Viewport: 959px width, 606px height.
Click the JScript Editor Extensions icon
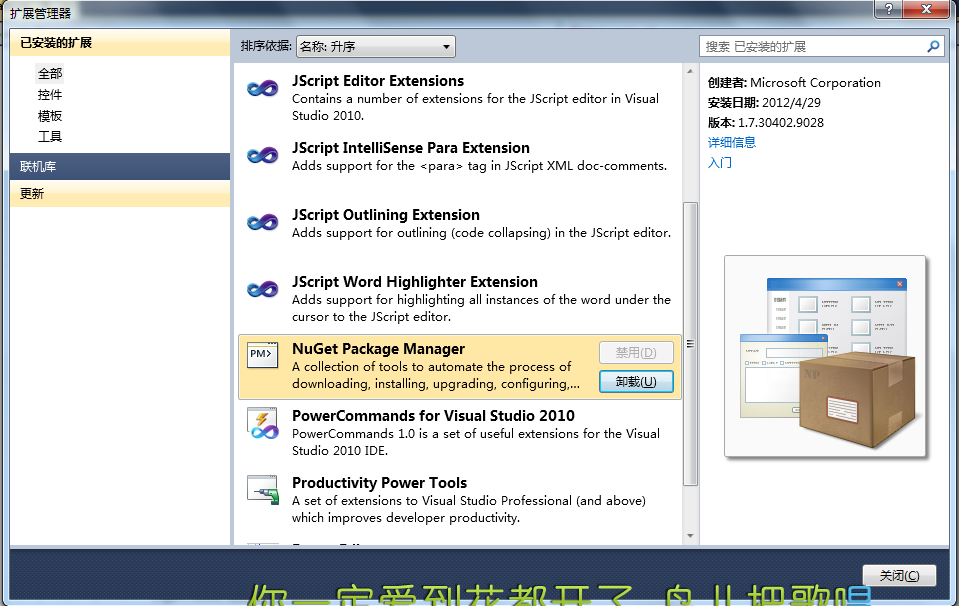point(262,89)
